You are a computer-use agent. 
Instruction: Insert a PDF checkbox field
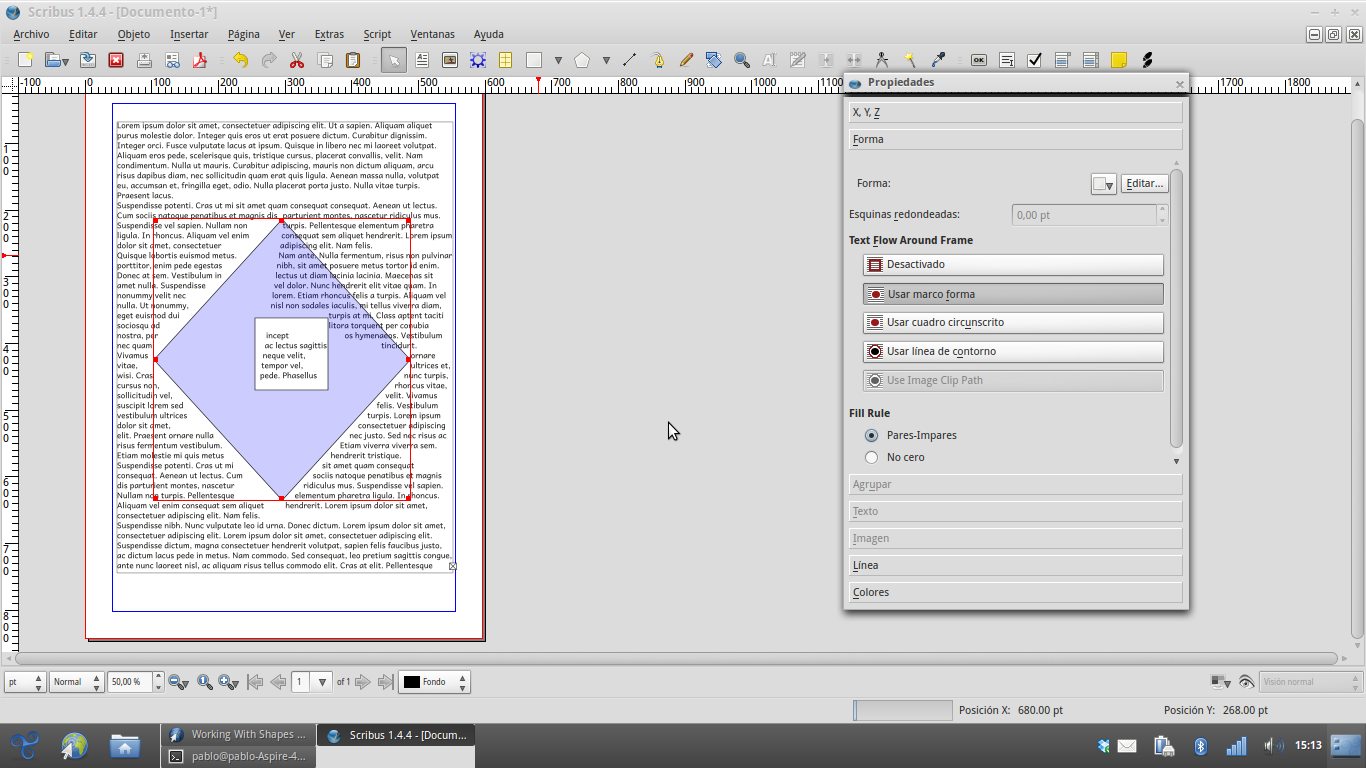(x=1035, y=60)
